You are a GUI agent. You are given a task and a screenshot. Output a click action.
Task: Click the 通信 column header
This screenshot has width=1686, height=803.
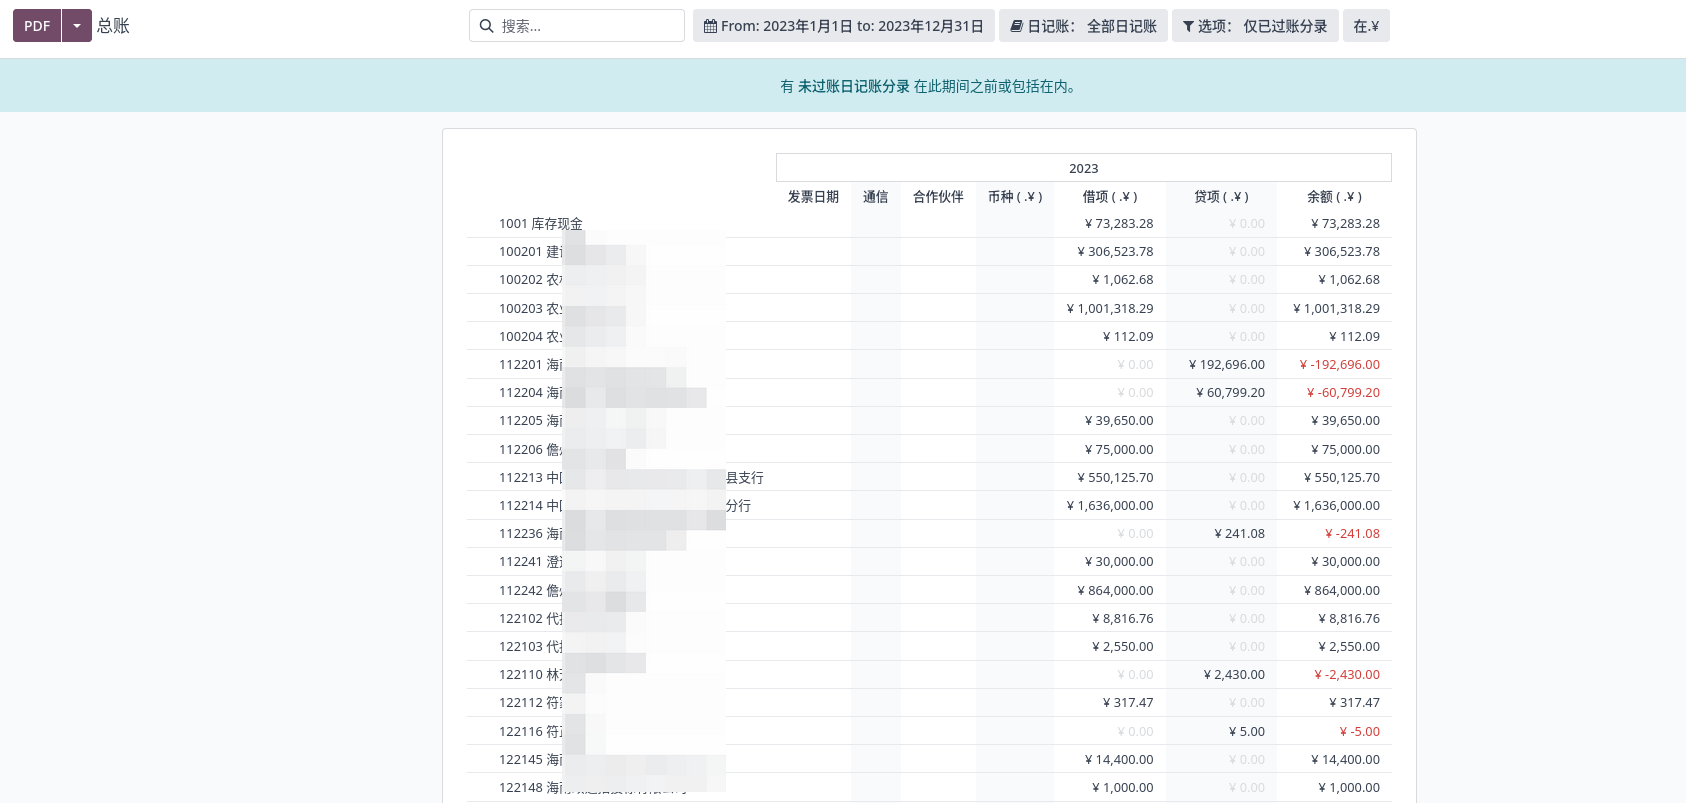click(876, 197)
